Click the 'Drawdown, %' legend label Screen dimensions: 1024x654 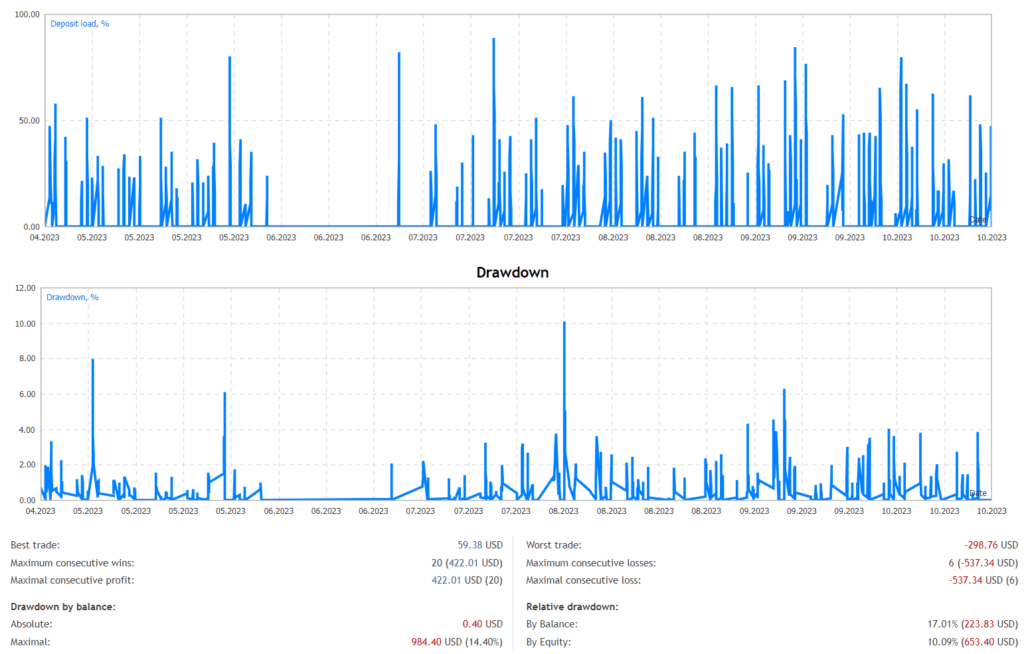tap(73, 297)
